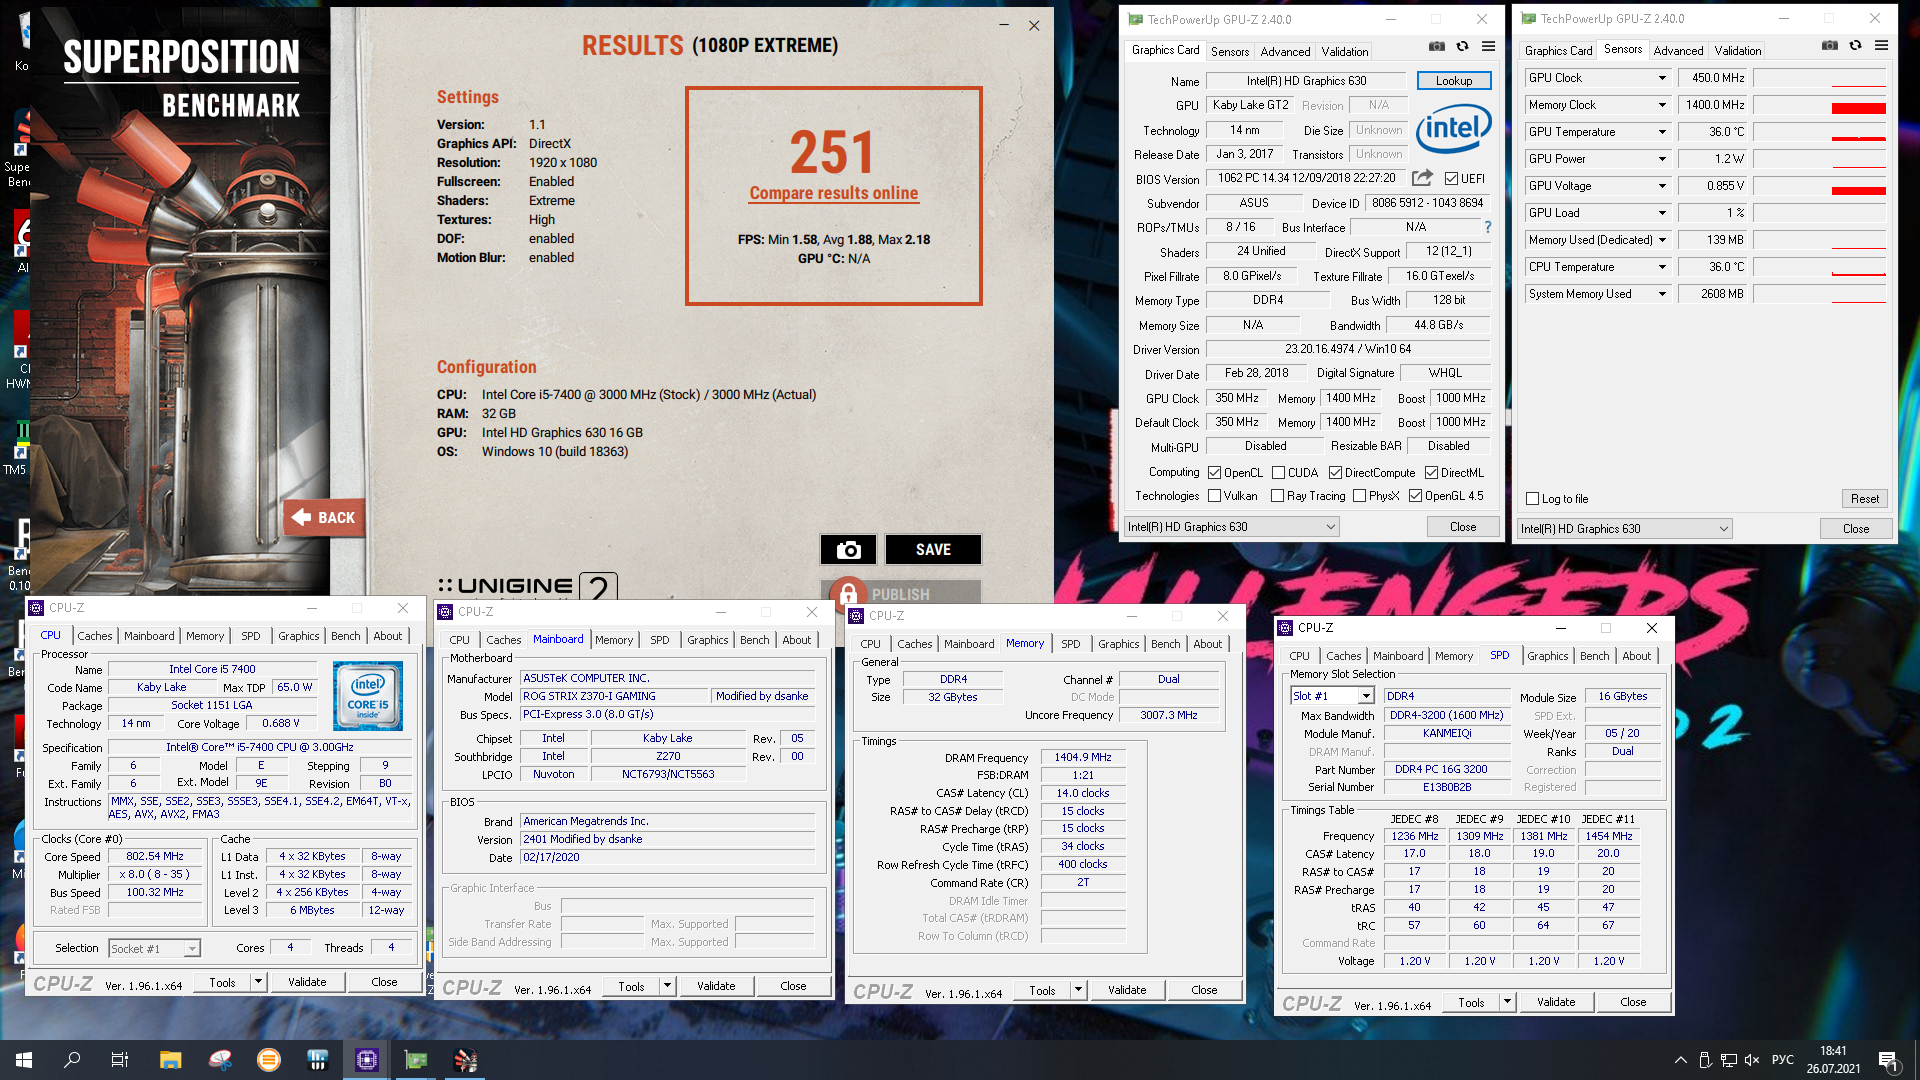Toggle the DirectCompute checkbox
This screenshot has height=1080, width=1920.
click(1335, 473)
